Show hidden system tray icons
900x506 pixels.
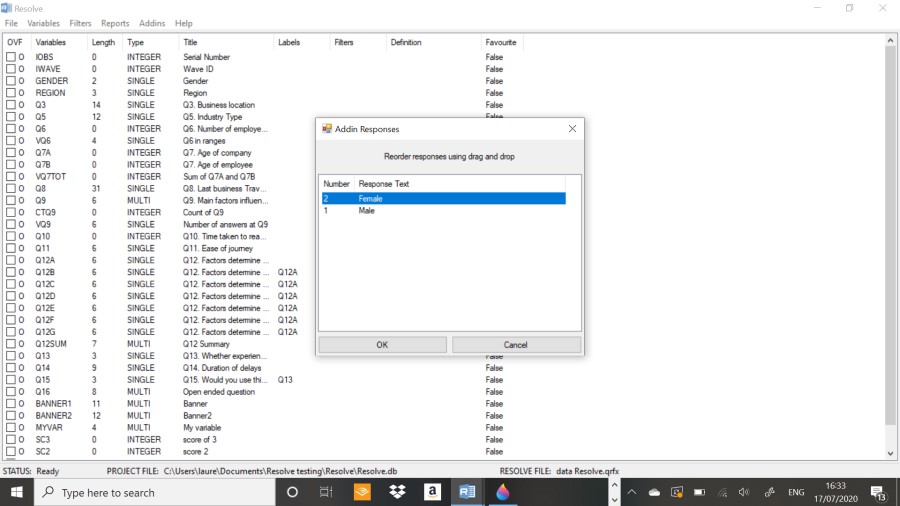[632, 492]
